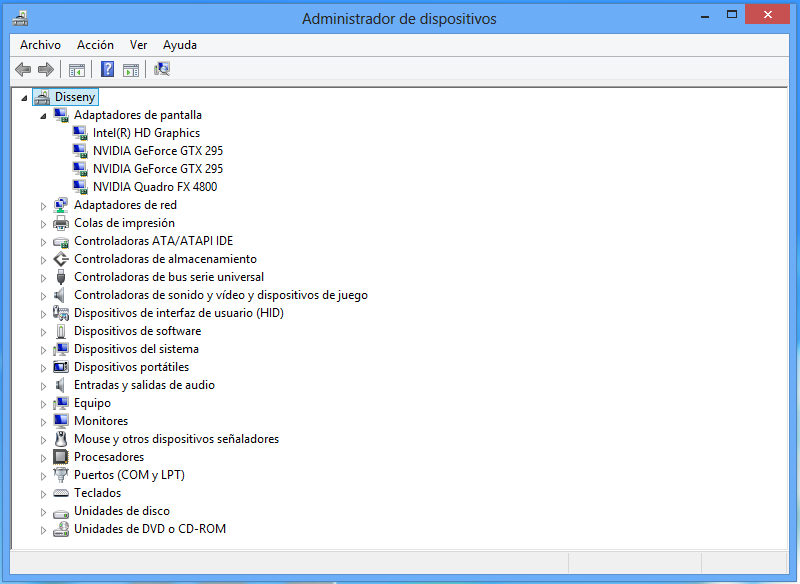Expand the Teclados branch
800x584 pixels.
click(x=43, y=494)
